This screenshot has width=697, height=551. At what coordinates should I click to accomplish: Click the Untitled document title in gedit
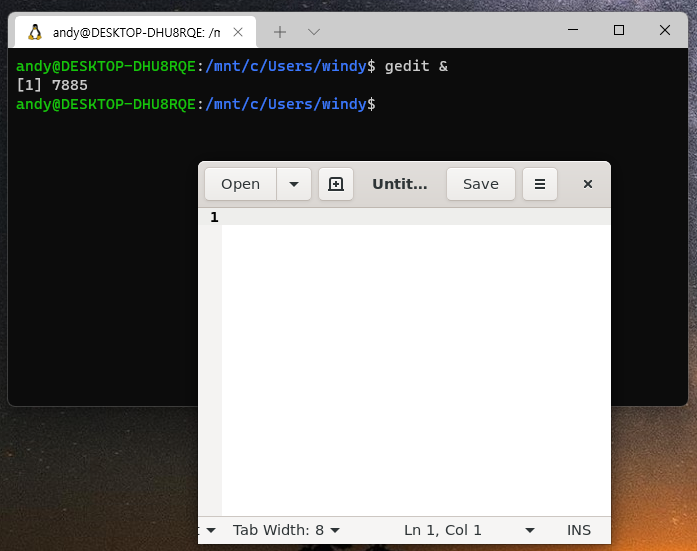pyautogui.click(x=400, y=184)
